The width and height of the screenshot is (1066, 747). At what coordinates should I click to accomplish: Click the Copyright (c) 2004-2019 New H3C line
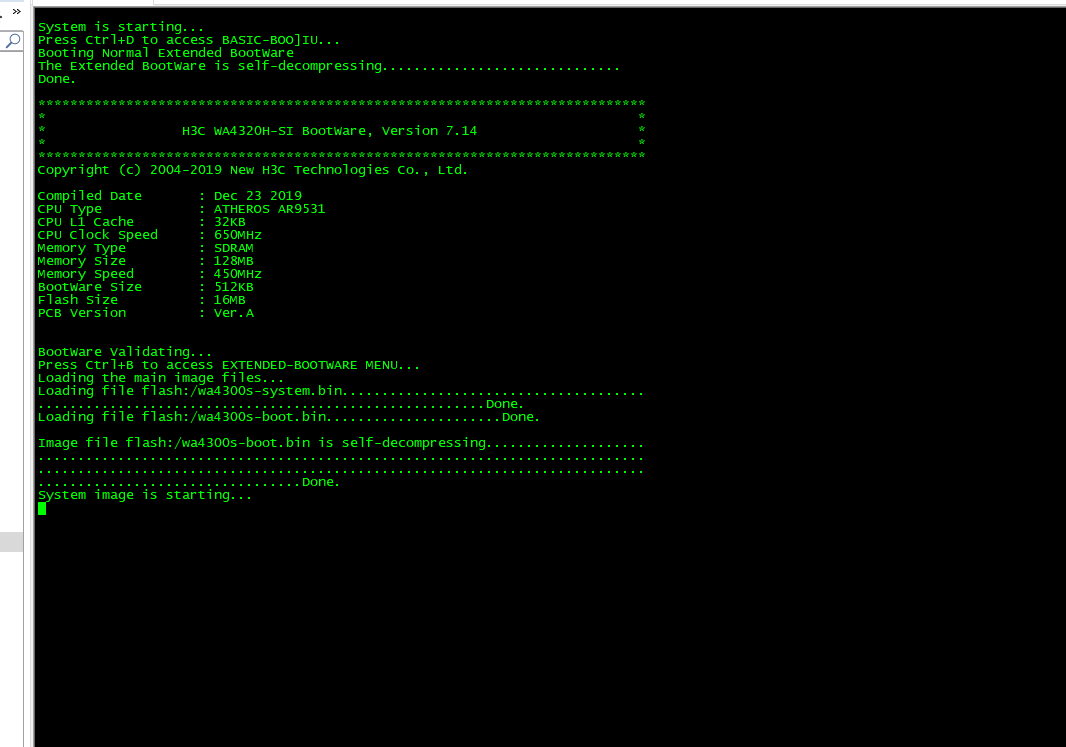(253, 170)
